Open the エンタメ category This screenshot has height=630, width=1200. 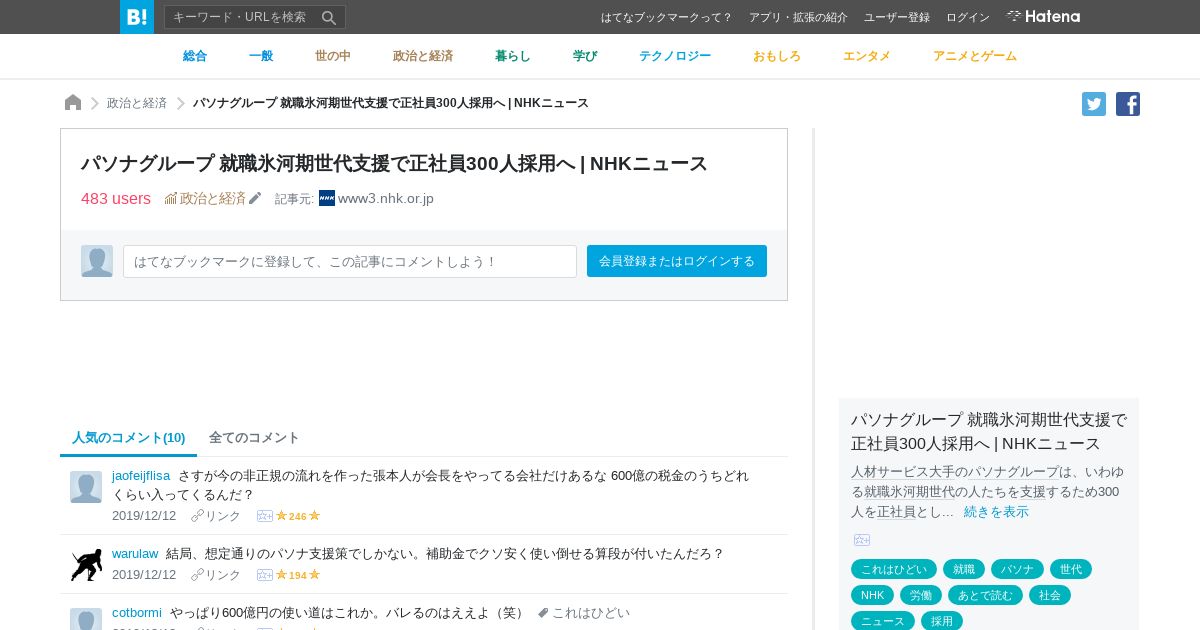point(867,56)
